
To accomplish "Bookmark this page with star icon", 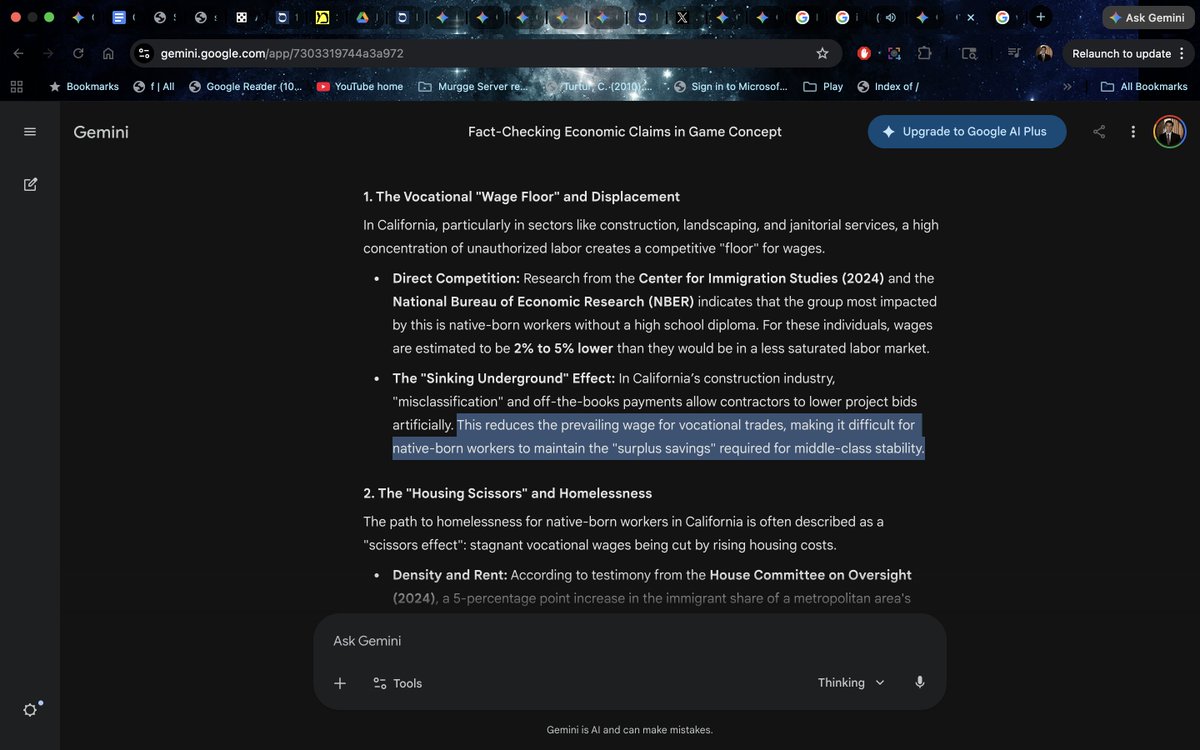I will [822, 53].
